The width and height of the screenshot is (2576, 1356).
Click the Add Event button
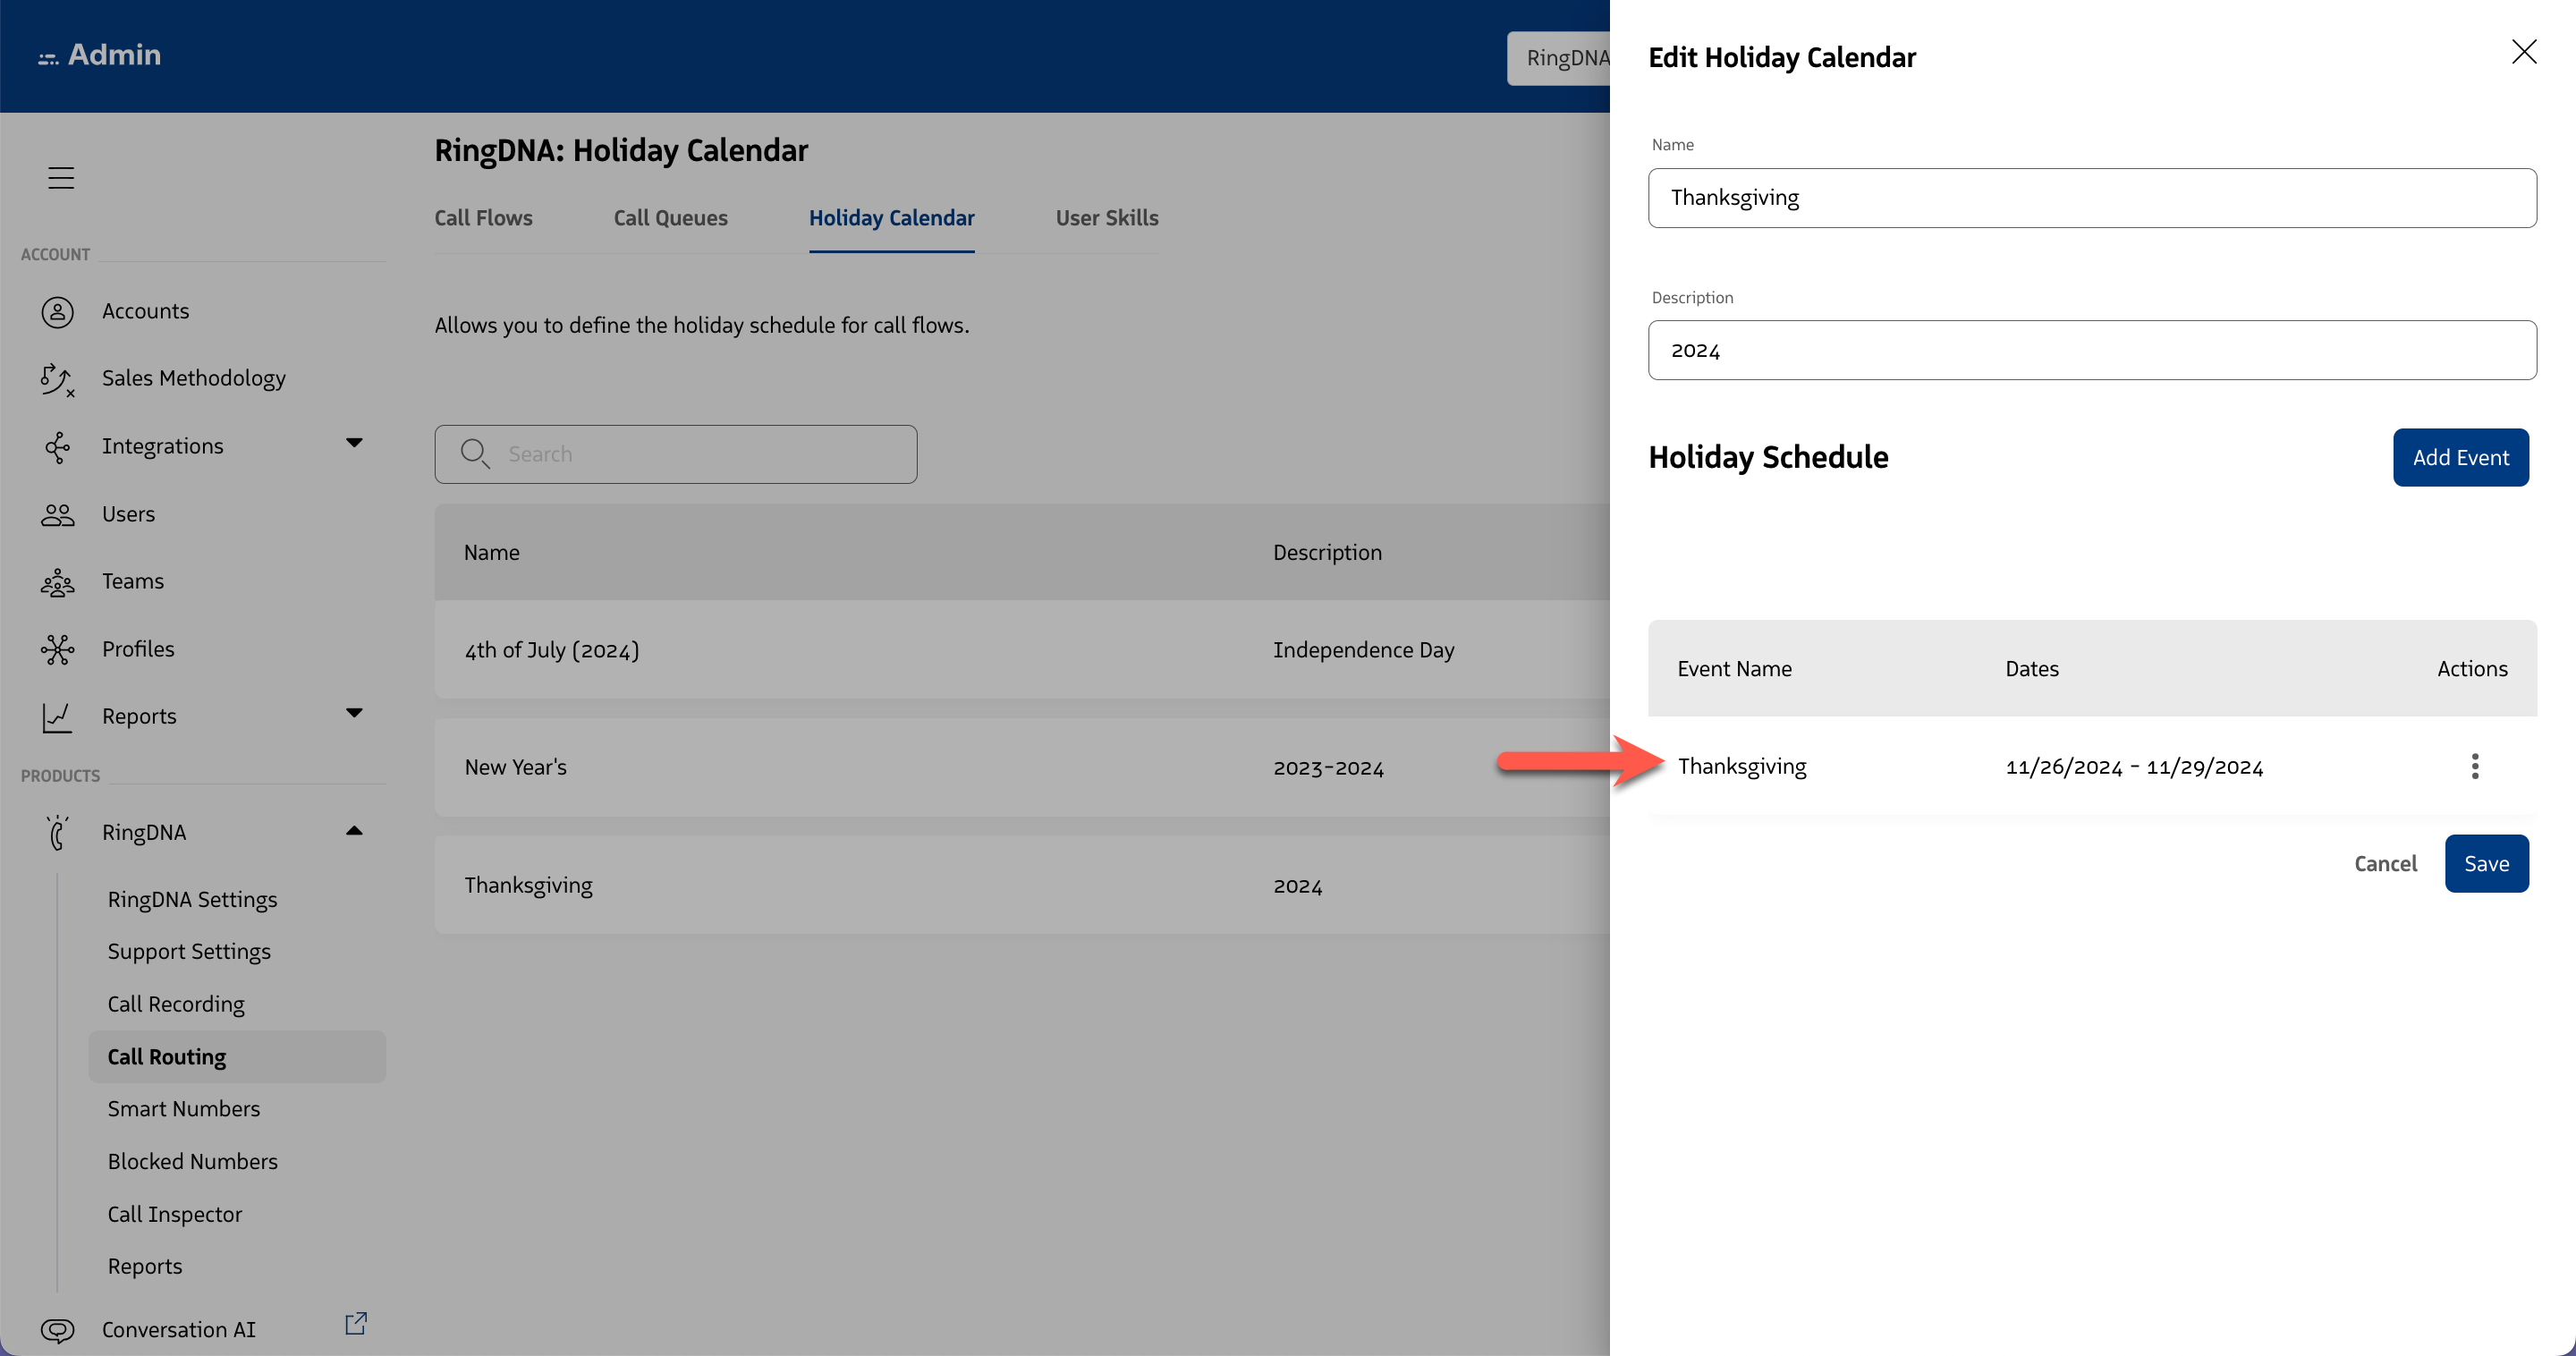point(2459,458)
